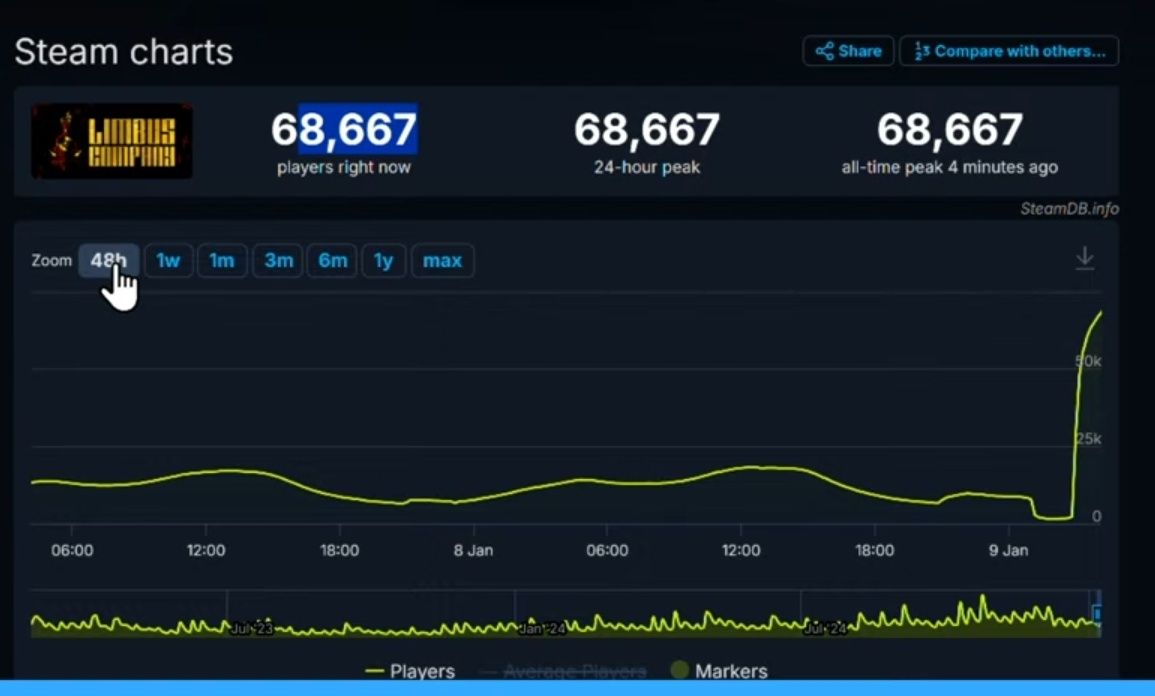Click the navigator range handle at right end
Screen dimensions: 1155x696
[x=1097, y=614]
